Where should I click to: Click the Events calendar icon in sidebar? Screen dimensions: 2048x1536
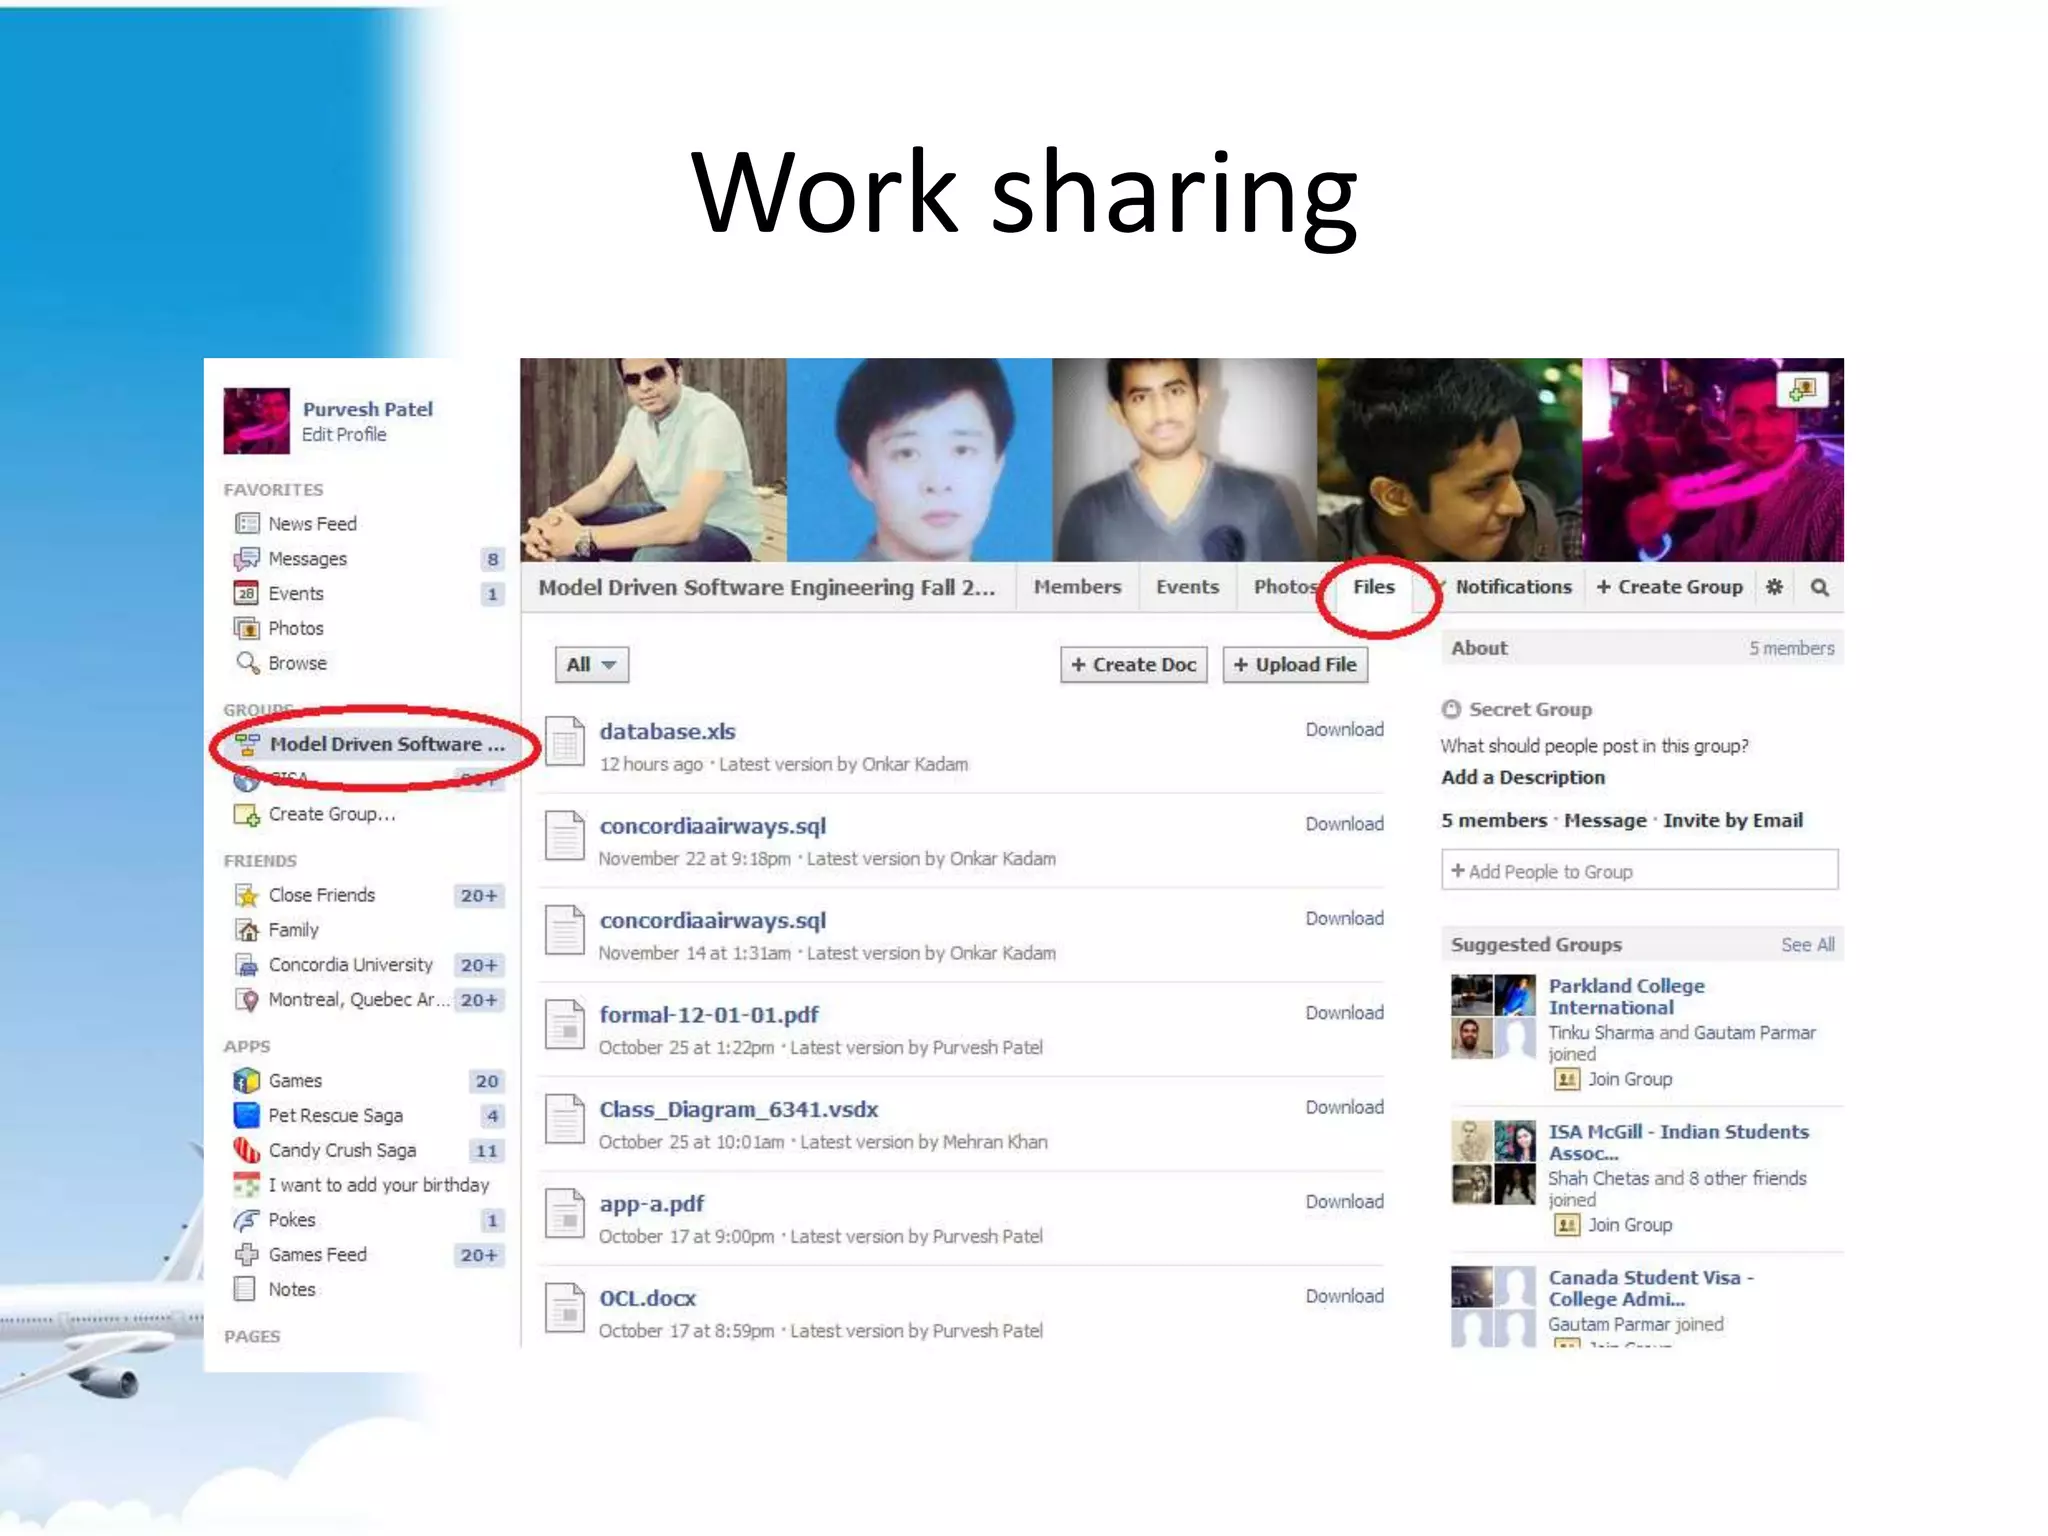246,594
